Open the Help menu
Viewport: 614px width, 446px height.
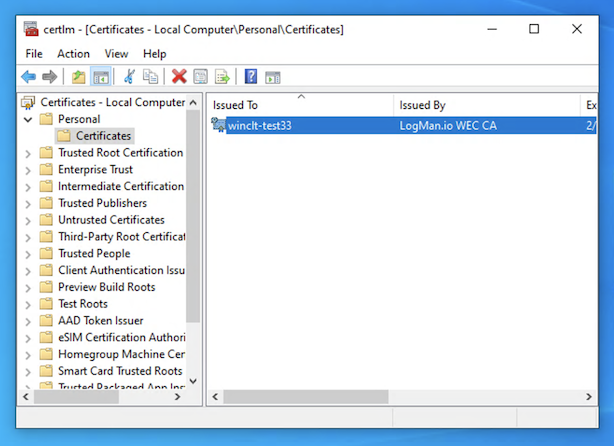155,54
